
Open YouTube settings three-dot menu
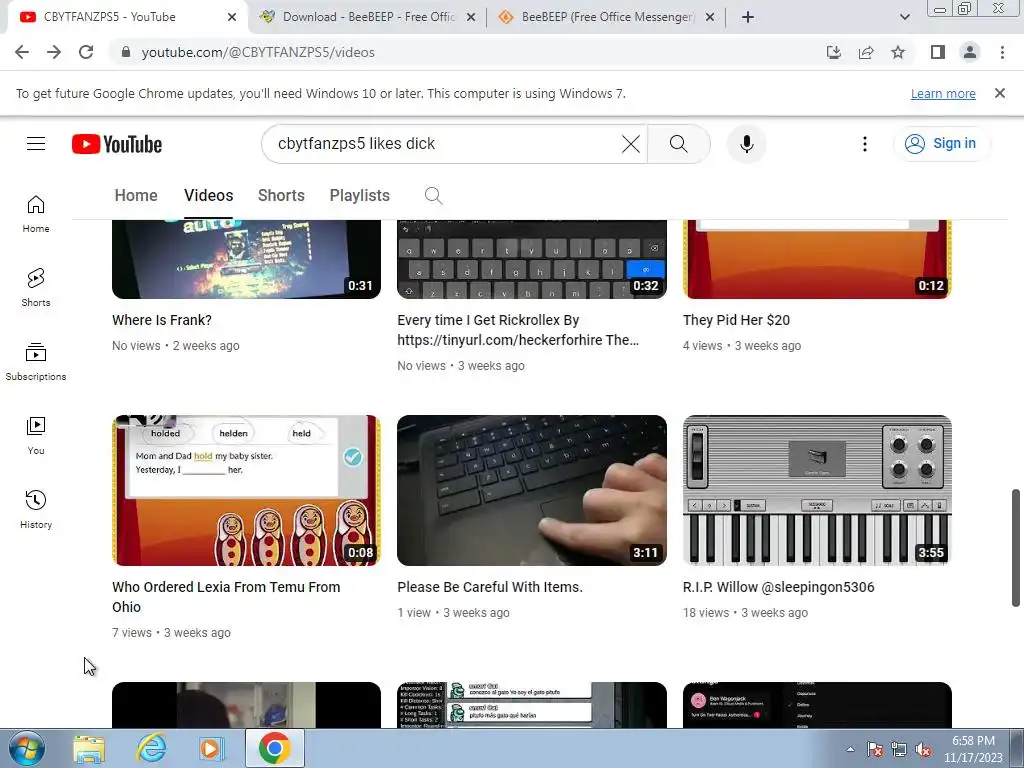tap(865, 144)
